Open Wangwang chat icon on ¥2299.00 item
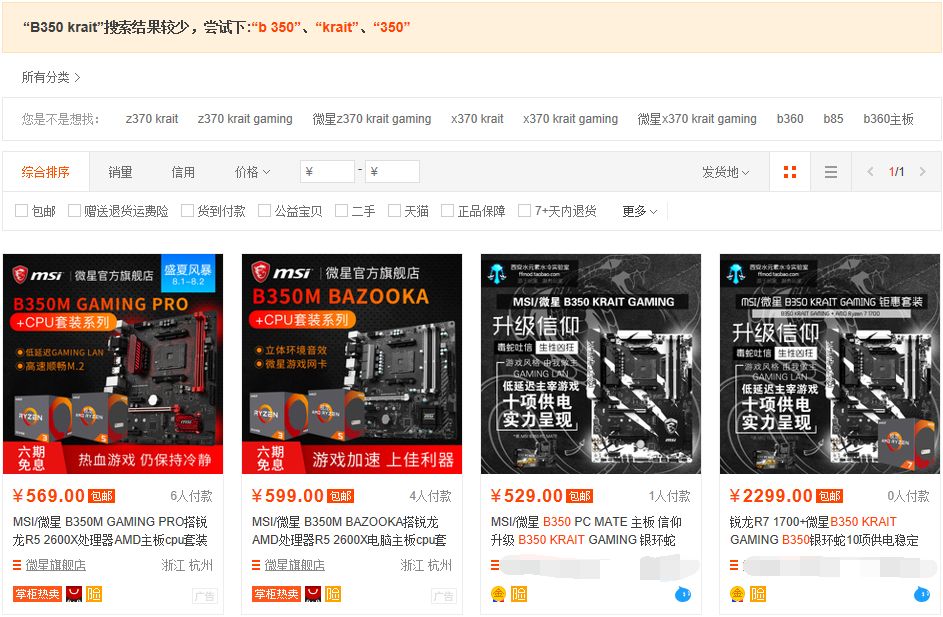Viewport: 943px width, 617px height. pos(922,595)
